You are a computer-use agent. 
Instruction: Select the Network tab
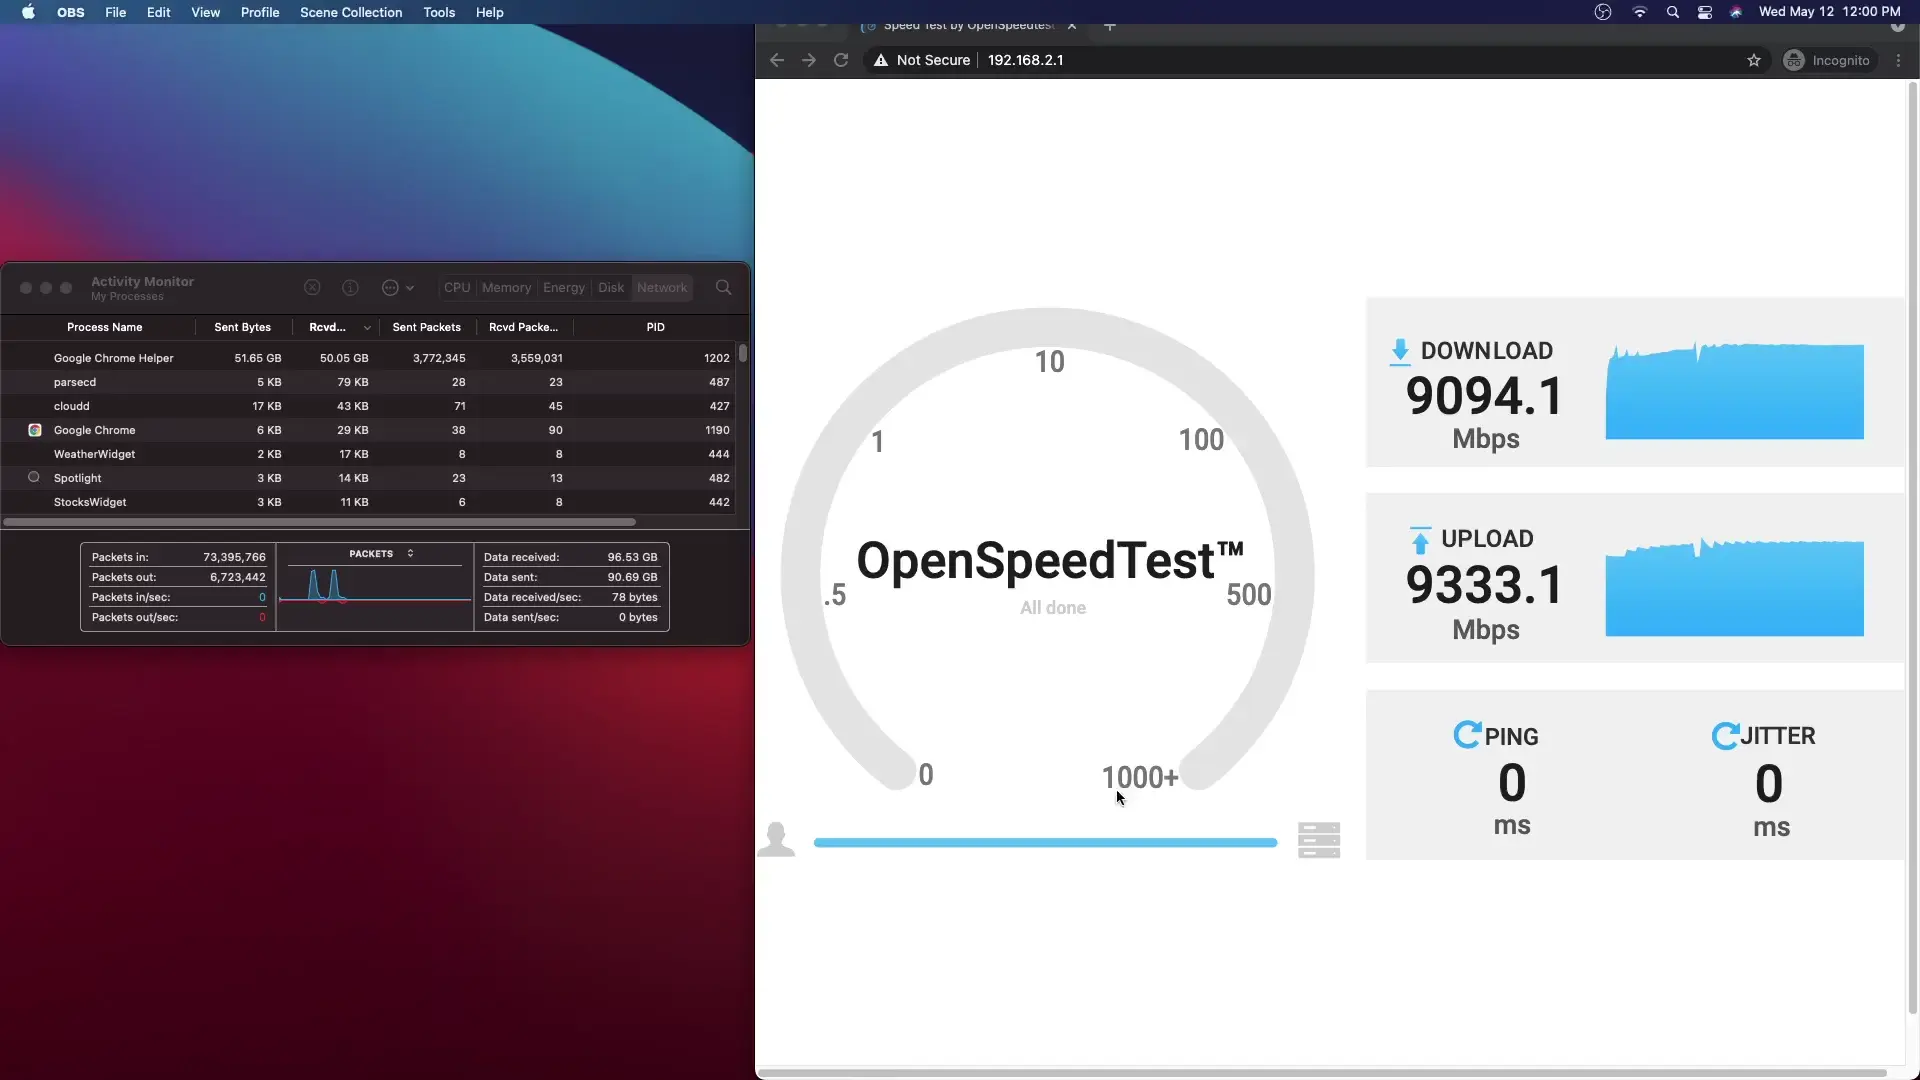[x=662, y=288]
